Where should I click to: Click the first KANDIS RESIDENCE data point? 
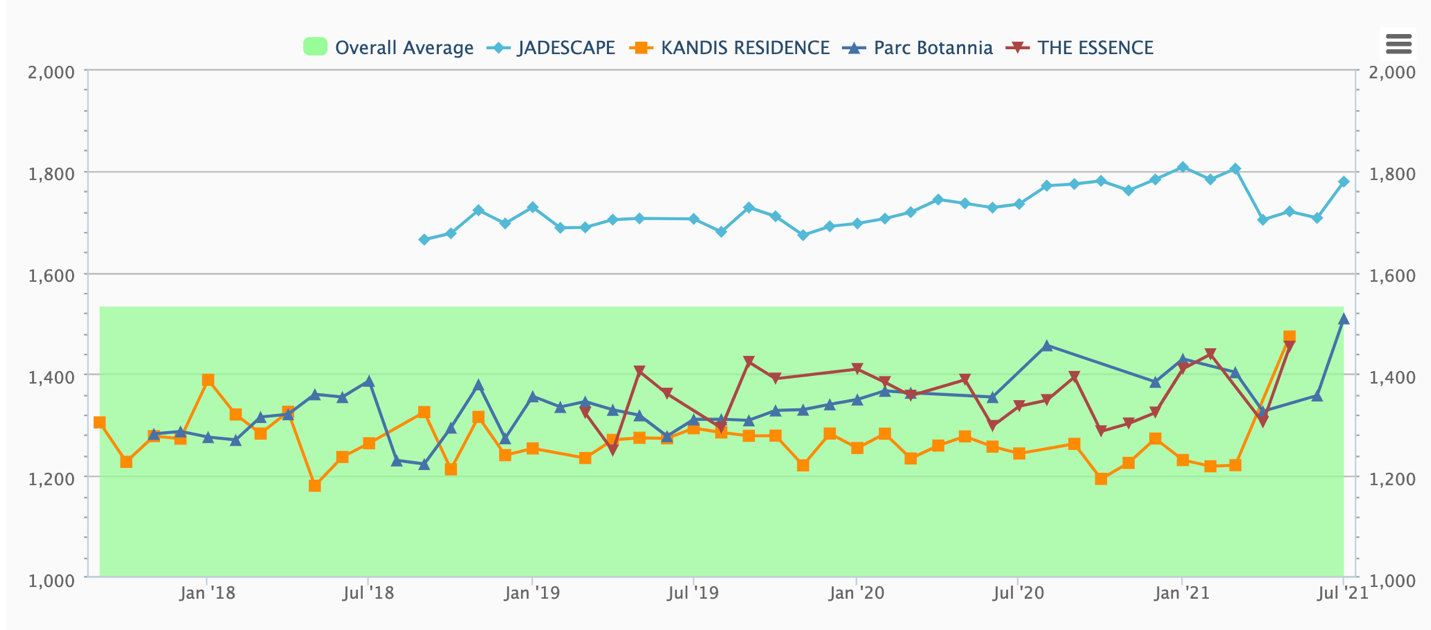click(99, 422)
